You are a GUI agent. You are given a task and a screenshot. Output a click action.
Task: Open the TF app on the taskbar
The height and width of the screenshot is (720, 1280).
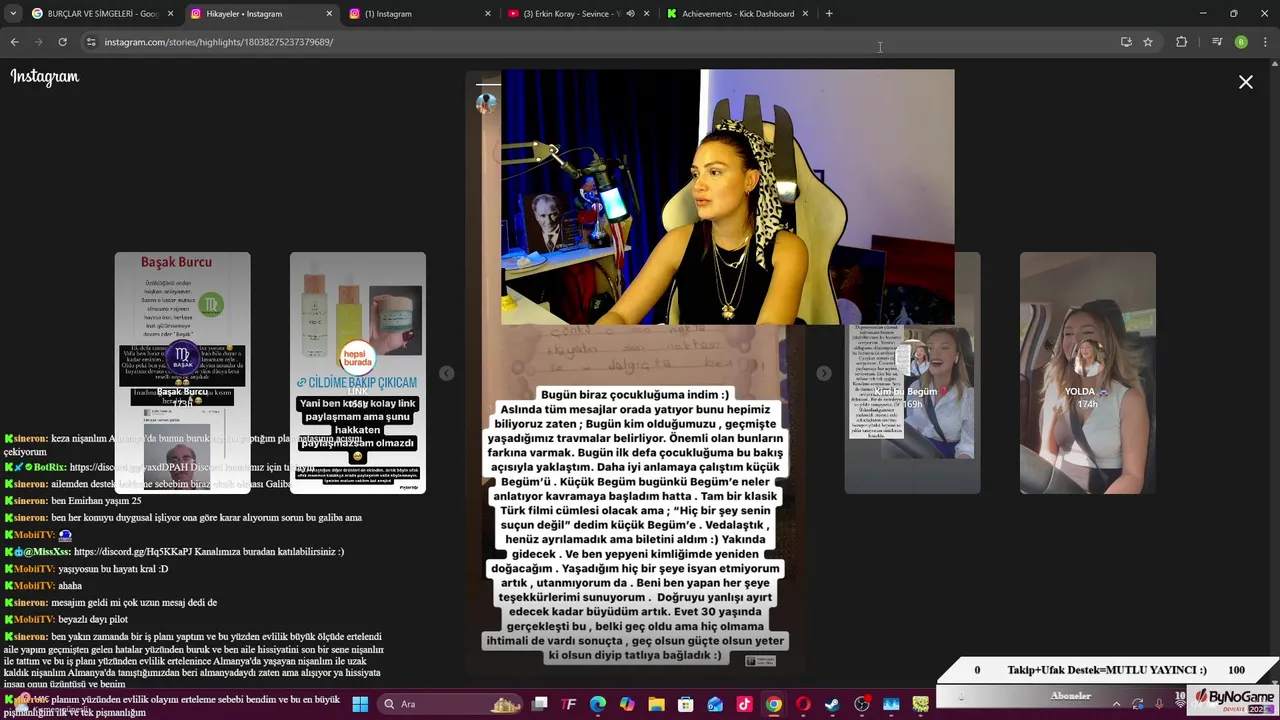[569, 704]
